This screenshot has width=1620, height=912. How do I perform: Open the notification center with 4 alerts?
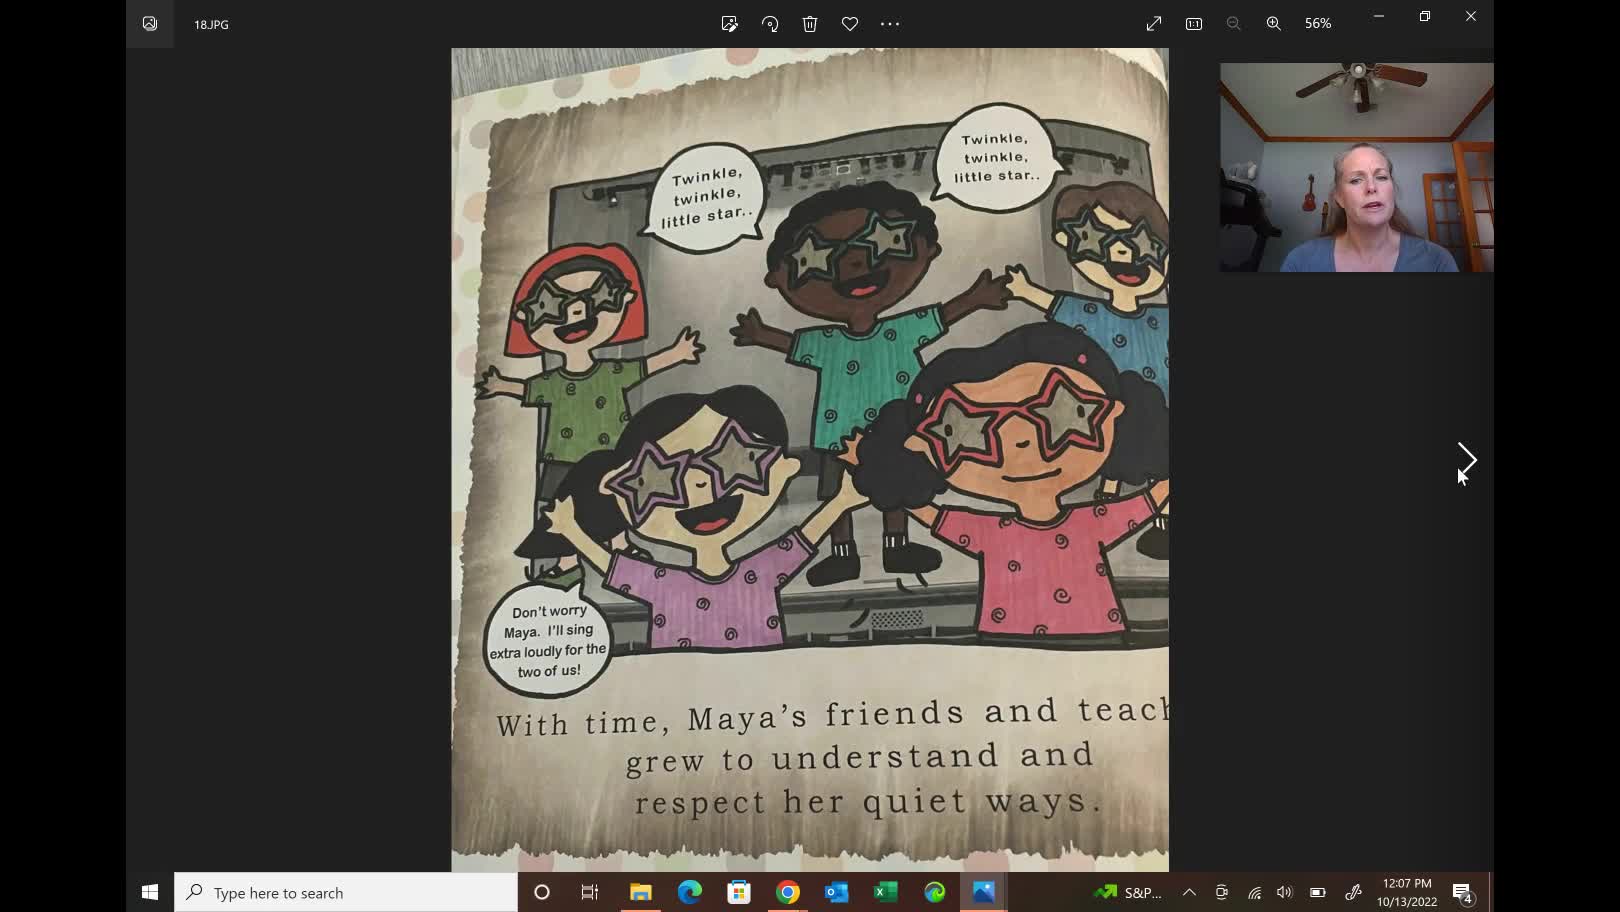(x=1463, y=892)
